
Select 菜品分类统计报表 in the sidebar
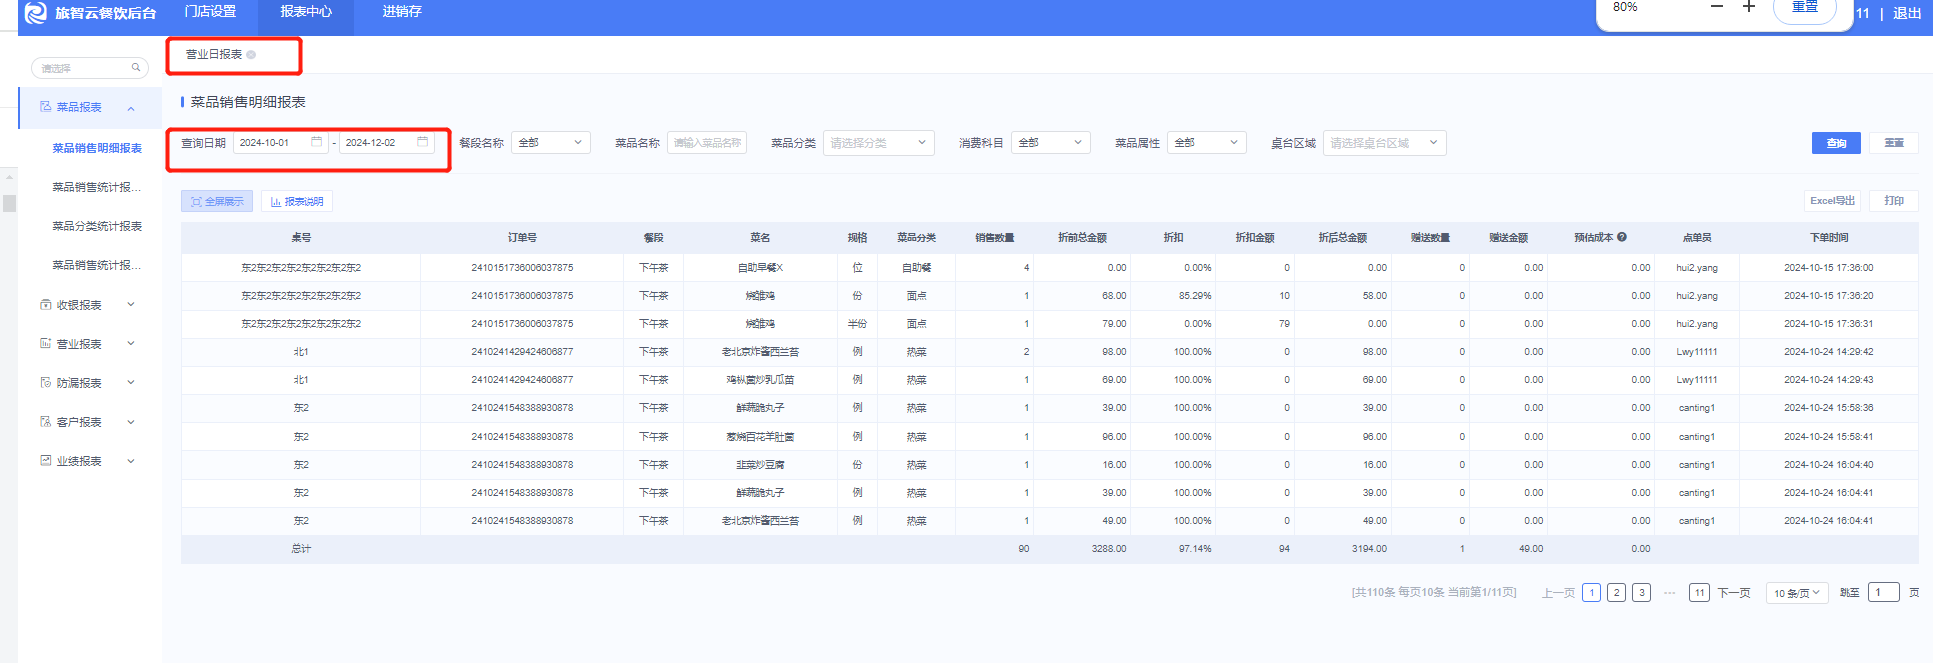click(x=97, y=226)
